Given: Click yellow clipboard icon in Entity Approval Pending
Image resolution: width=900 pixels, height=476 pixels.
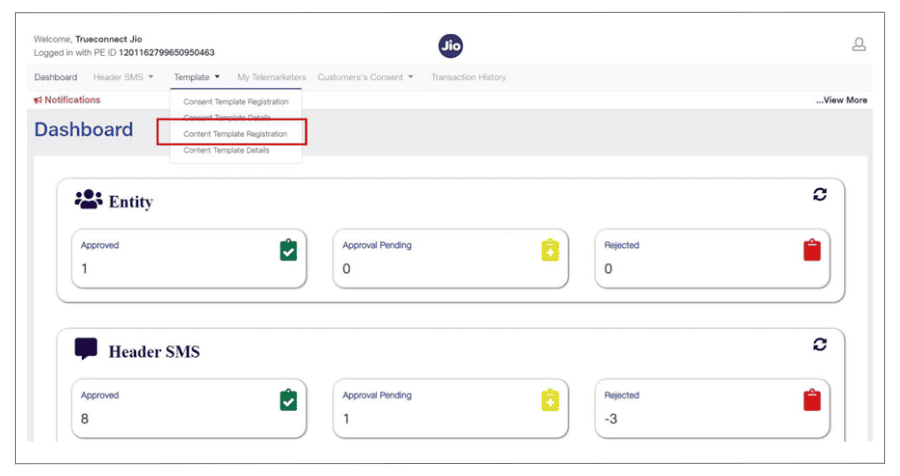Looking at the screenshot, I should [x=550, y=250].
